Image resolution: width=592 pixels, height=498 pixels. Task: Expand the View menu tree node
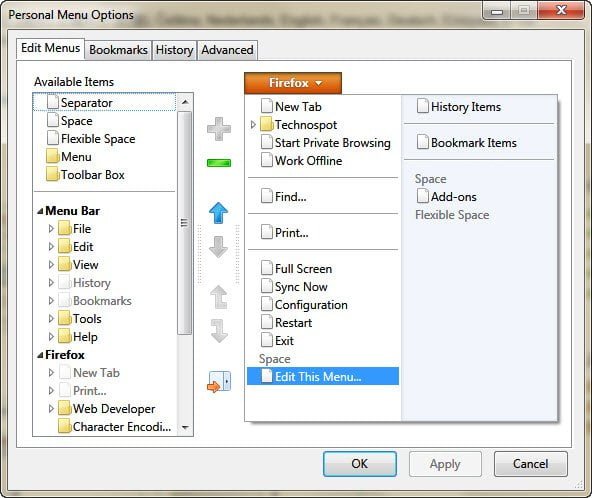pyautogui.click(x=51, y=265)
